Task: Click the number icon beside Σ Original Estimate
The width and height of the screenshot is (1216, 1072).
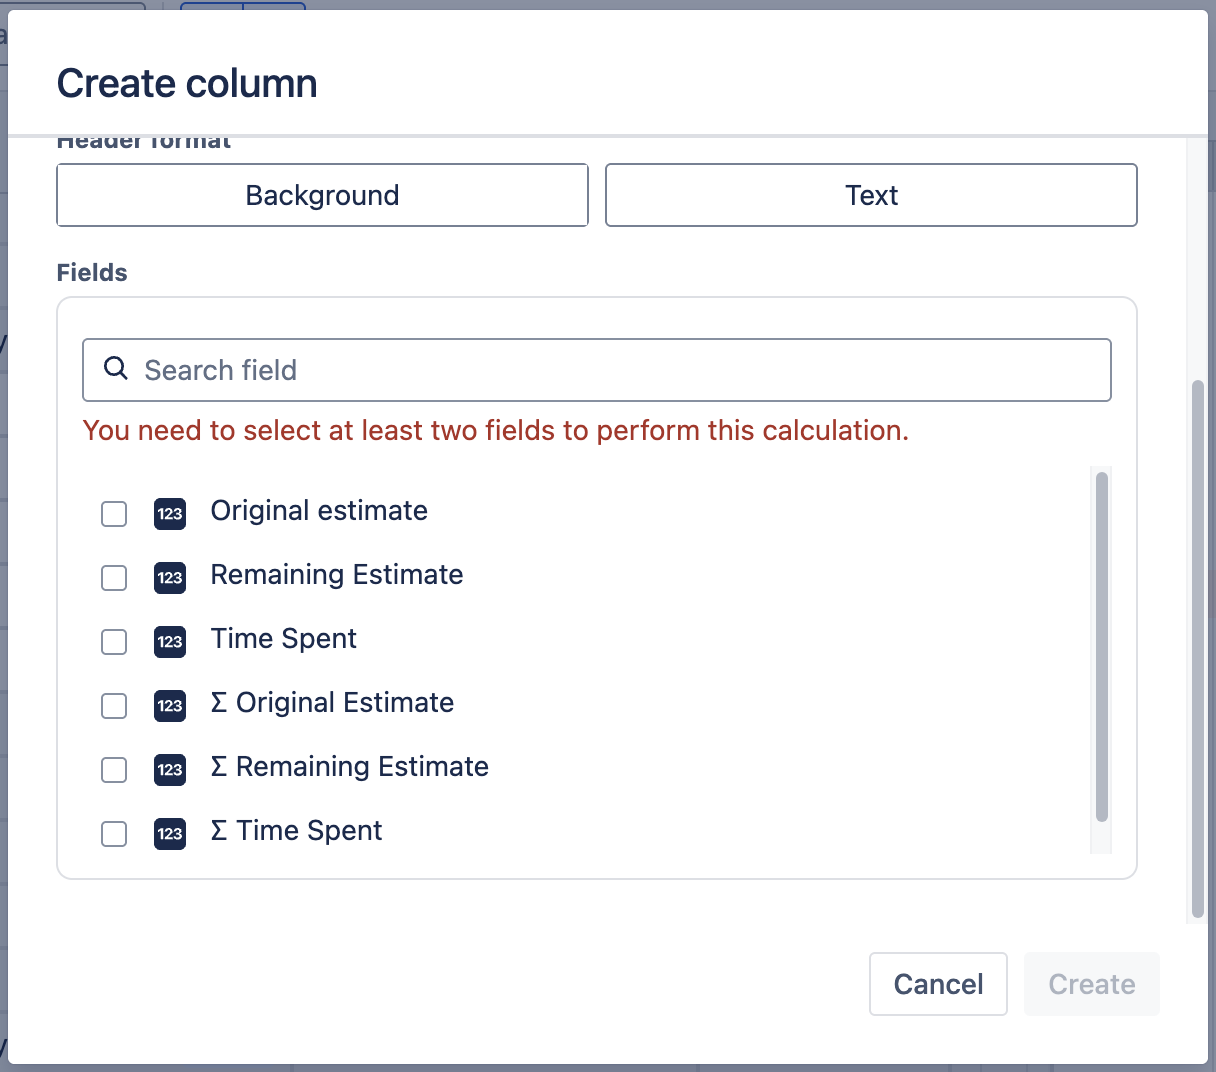Action: coord(170,705)
